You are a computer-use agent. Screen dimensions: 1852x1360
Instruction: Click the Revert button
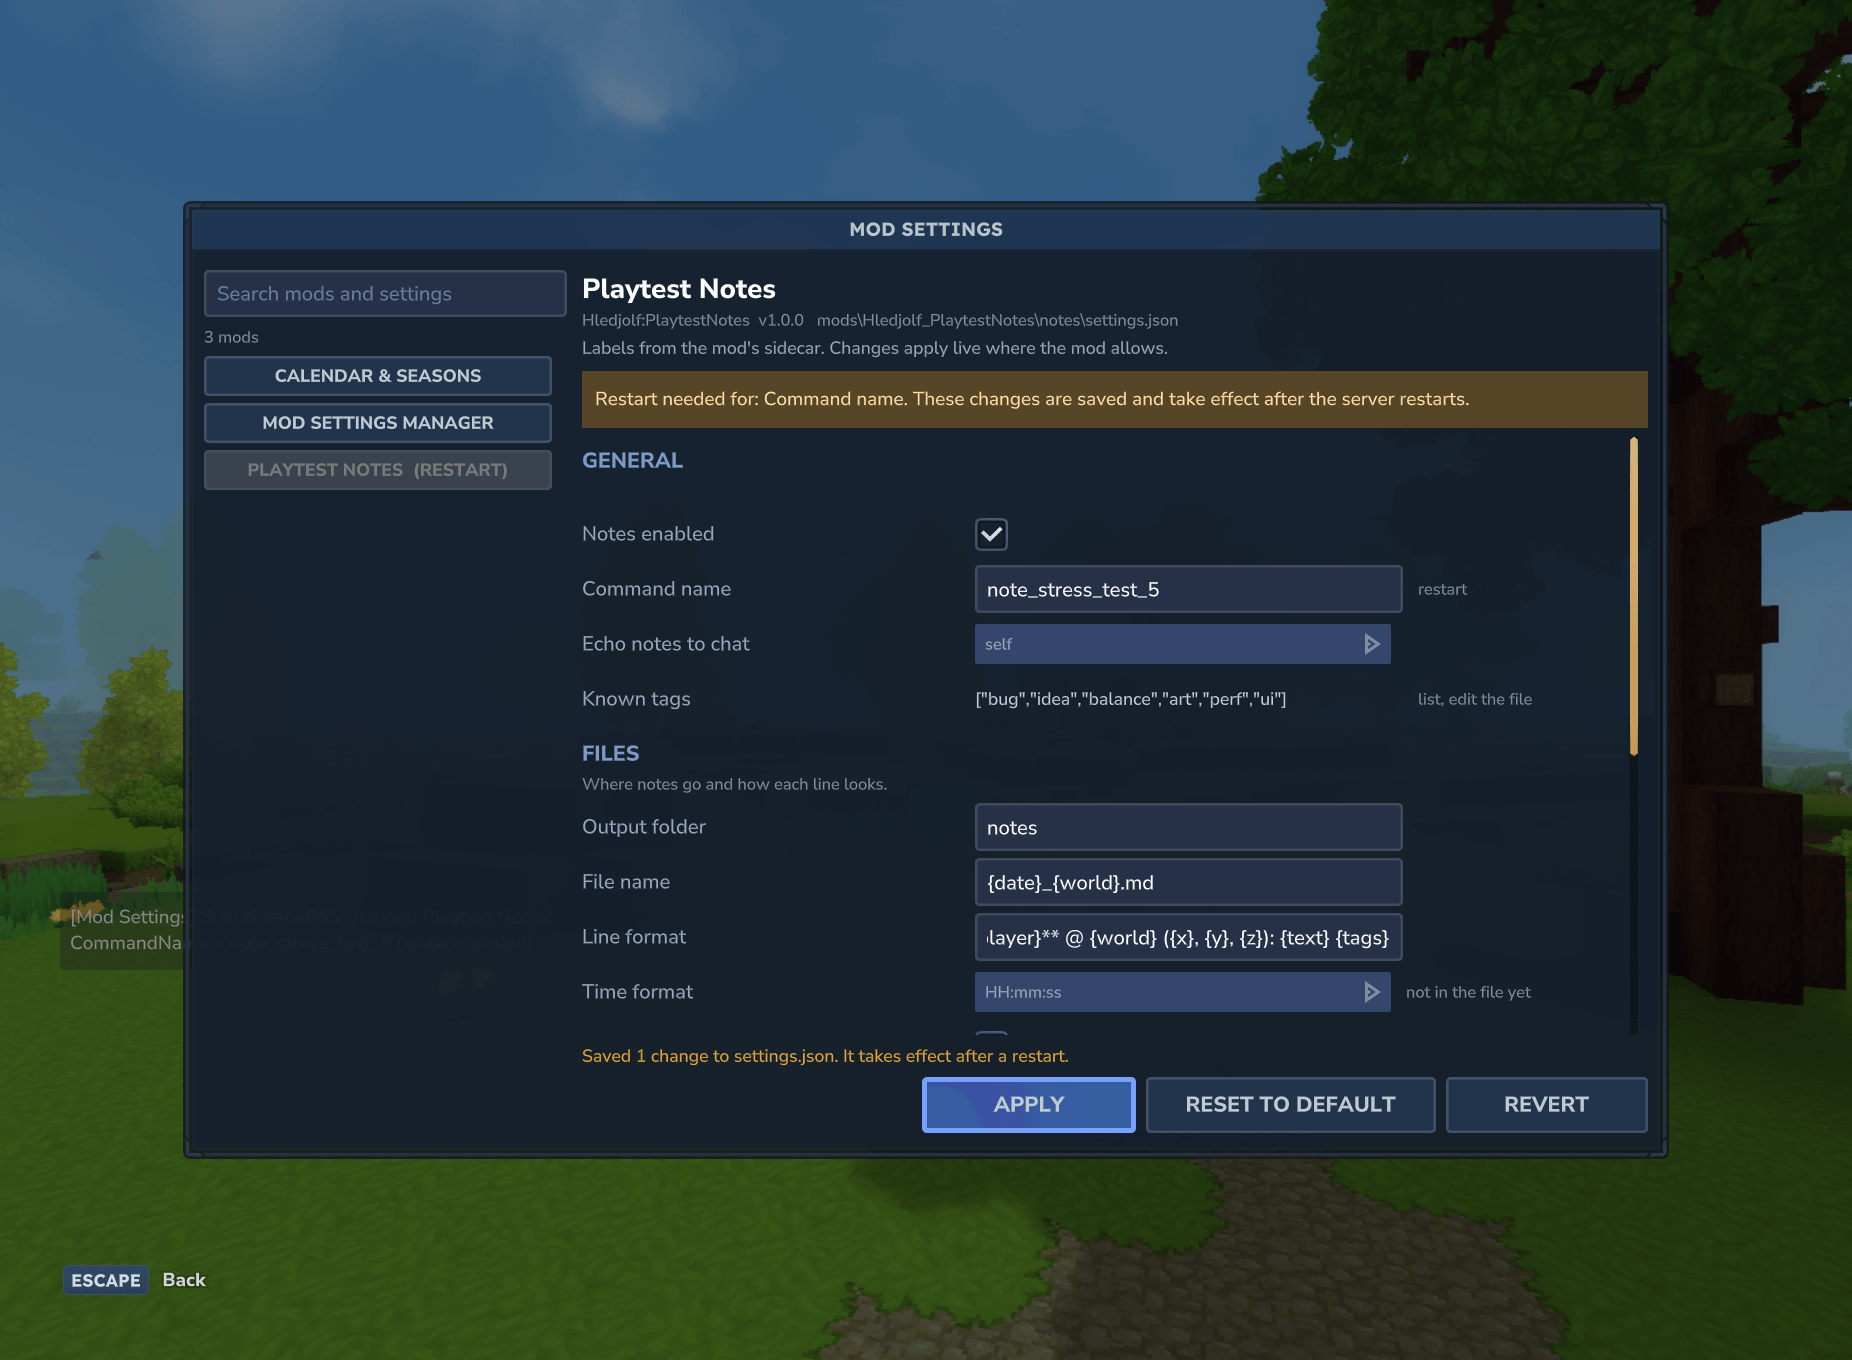[1546, 1105]
